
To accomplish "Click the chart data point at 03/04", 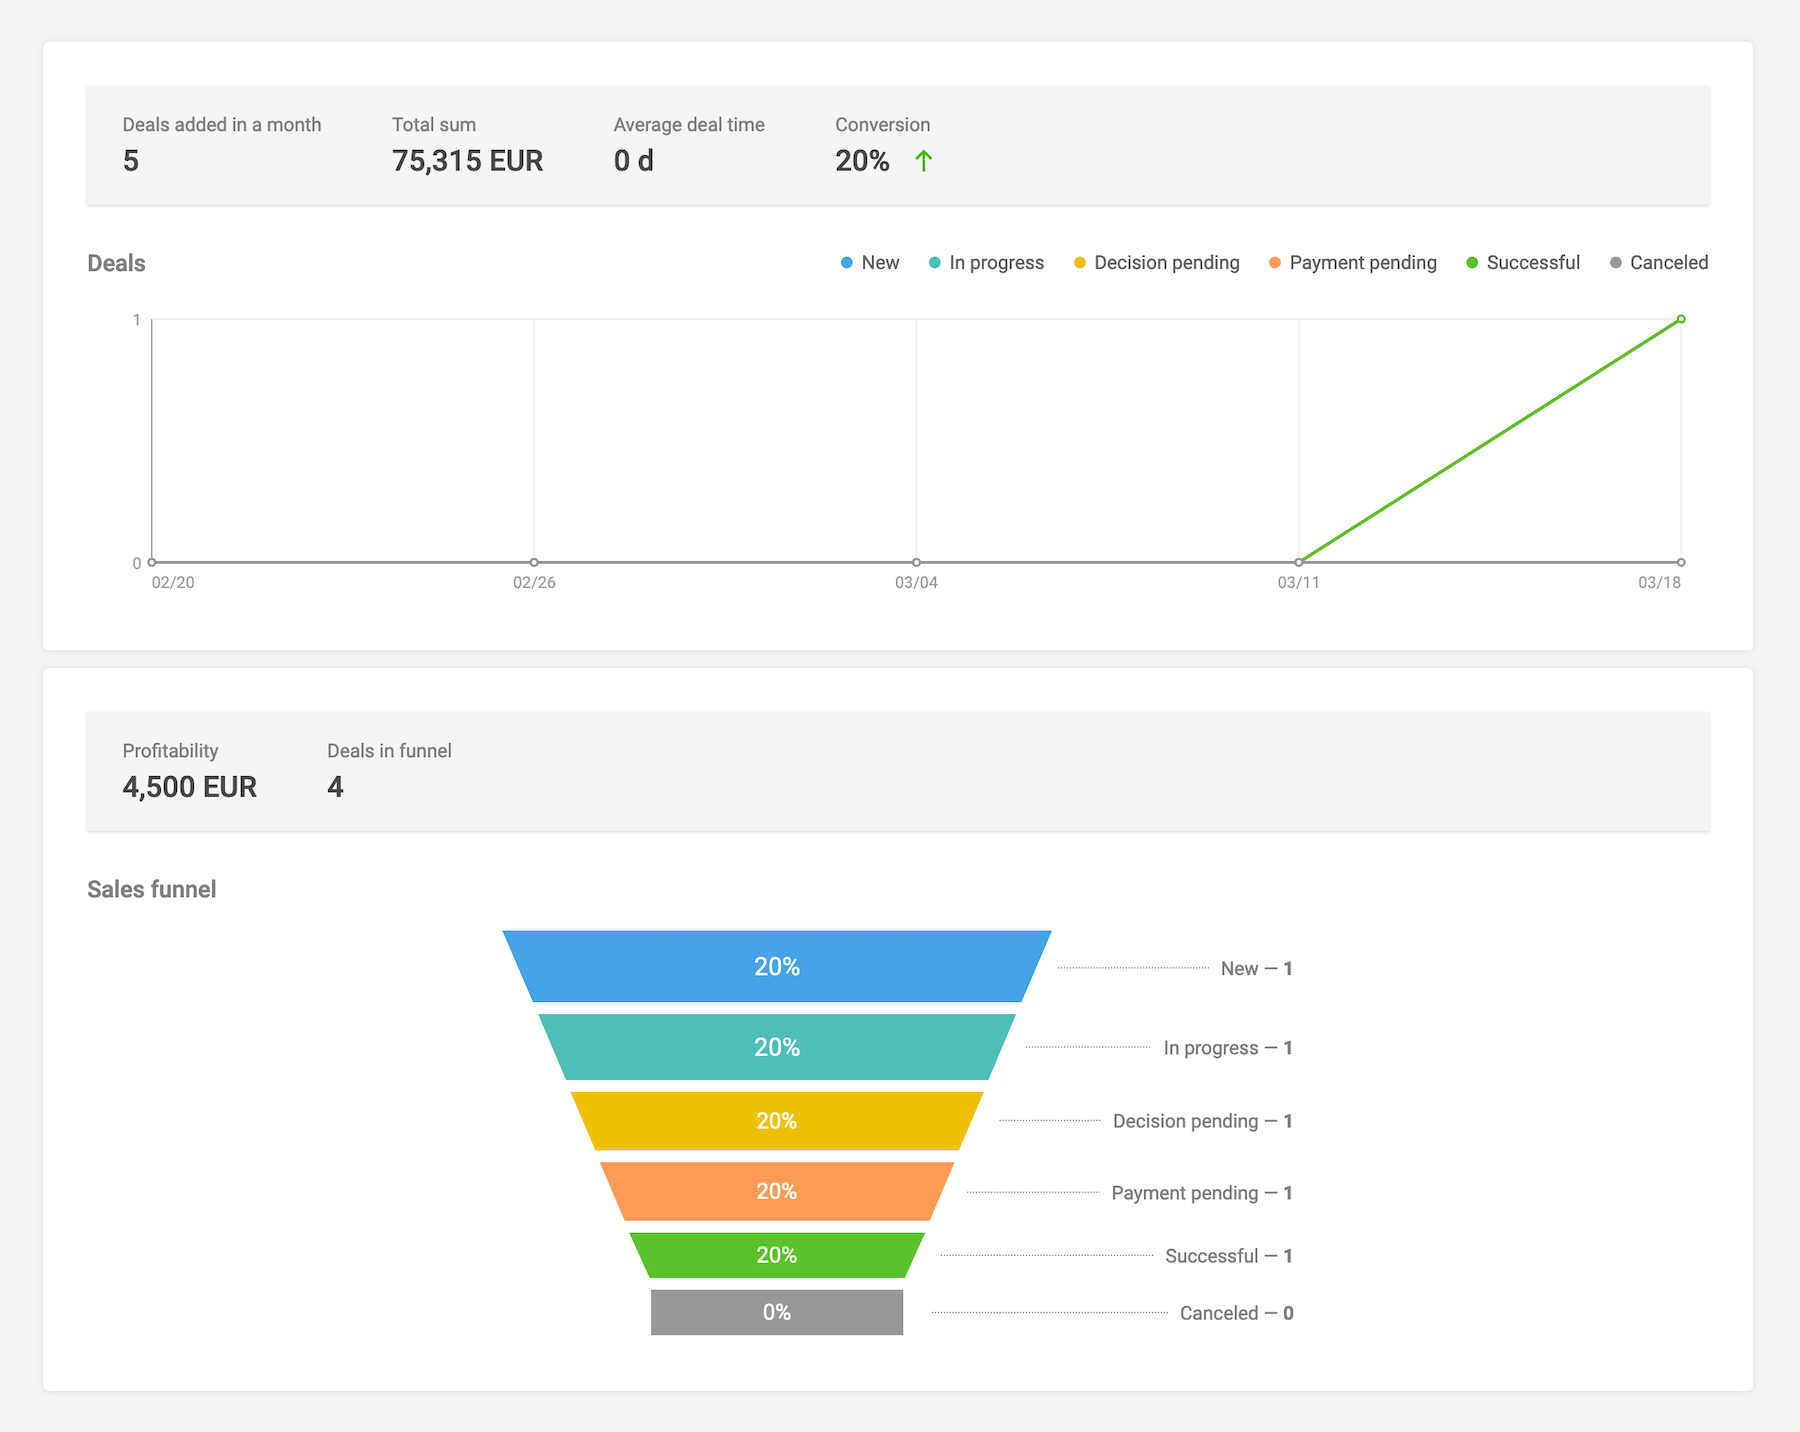I will [x=917, y=562].
